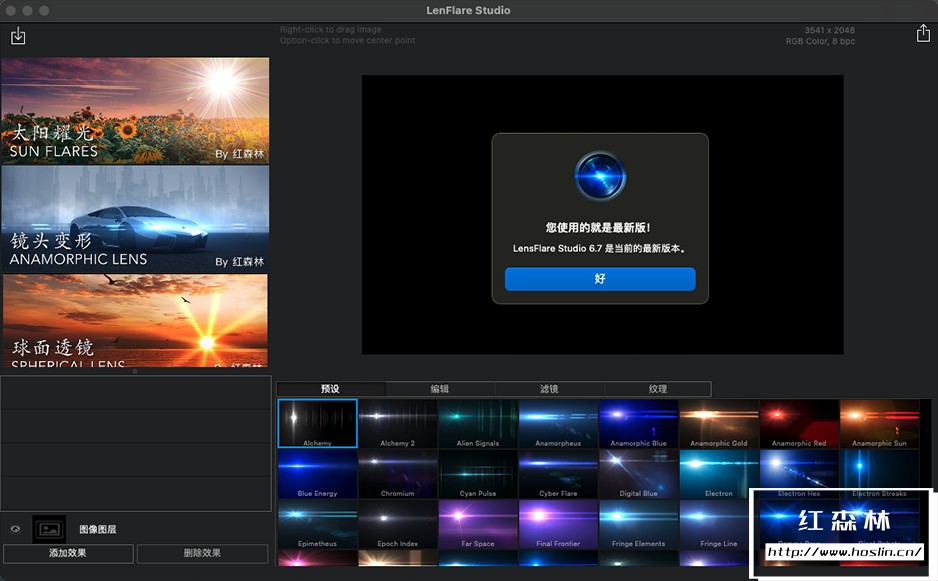The height and width of the screenshot is (581, 938).
Task: Click the 您使用的就是最新版! dialog heading
Action: pos(598,227)
